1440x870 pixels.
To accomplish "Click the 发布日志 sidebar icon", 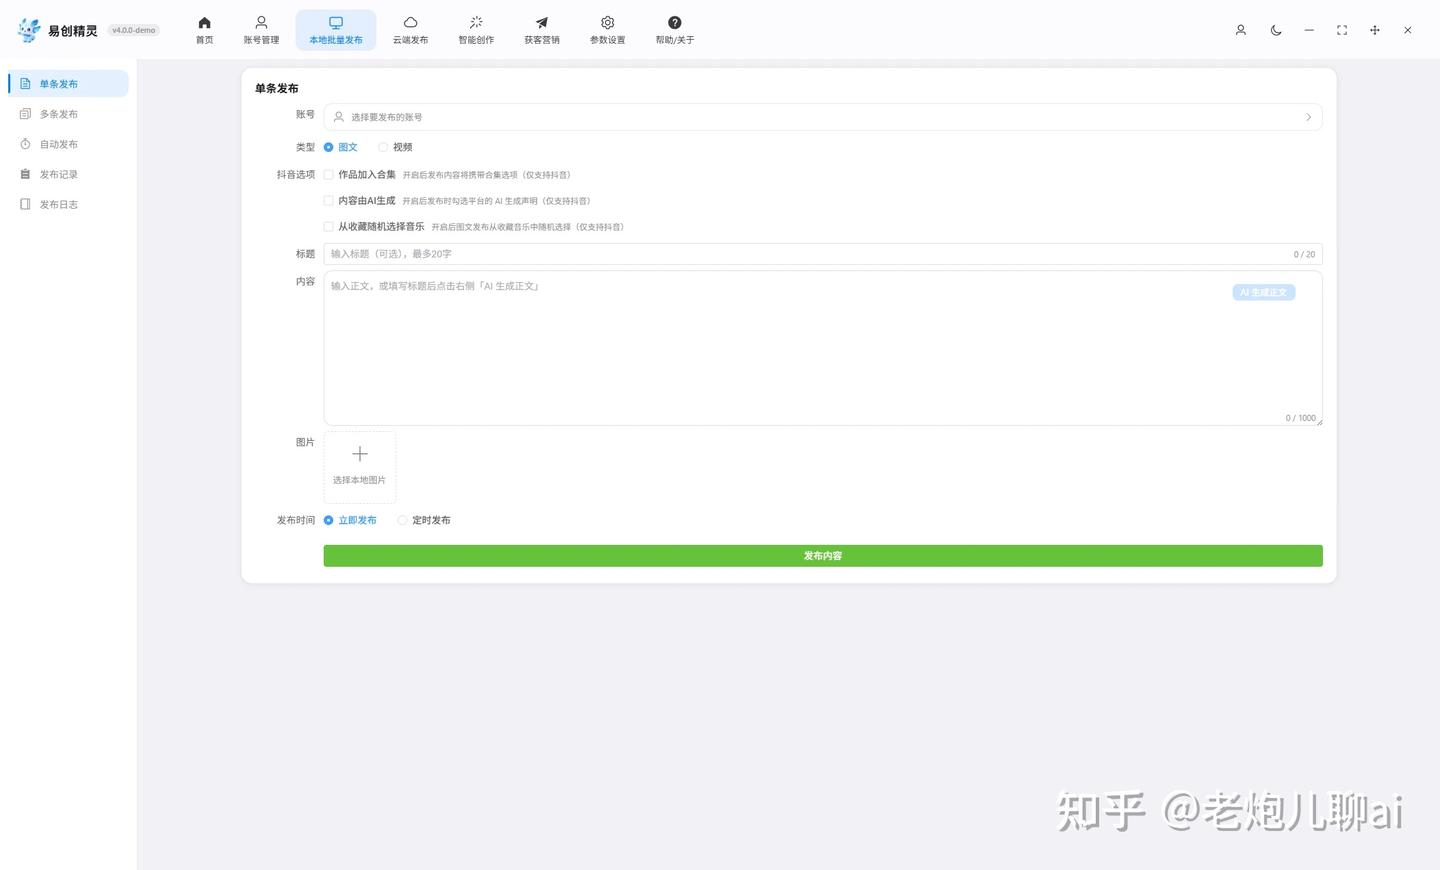I will click(25, 204).
